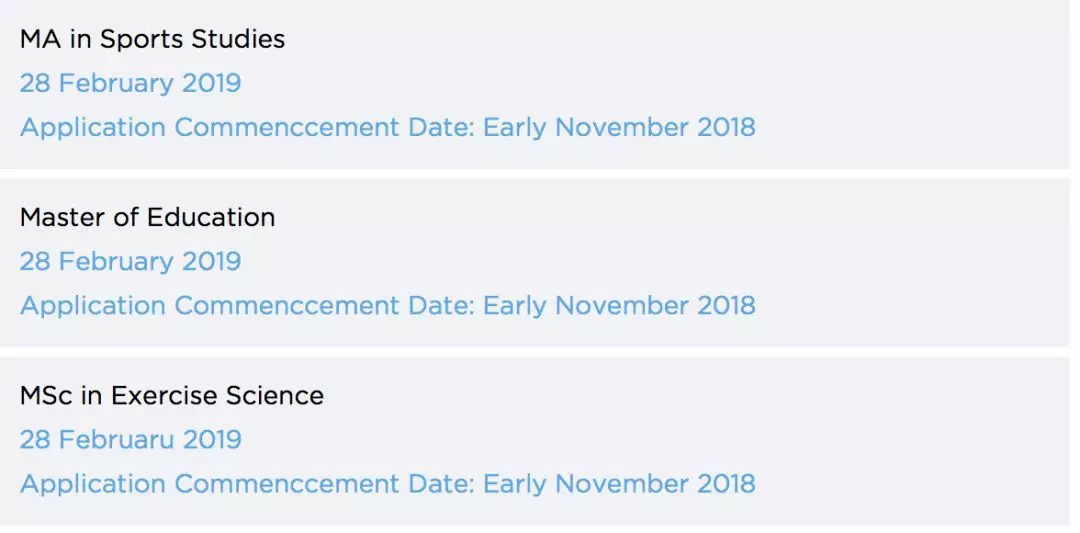Click "Early November 2018" in the Exercise Science card
This screenshot has height=533, width=1080.
click(x=619, y=484)
